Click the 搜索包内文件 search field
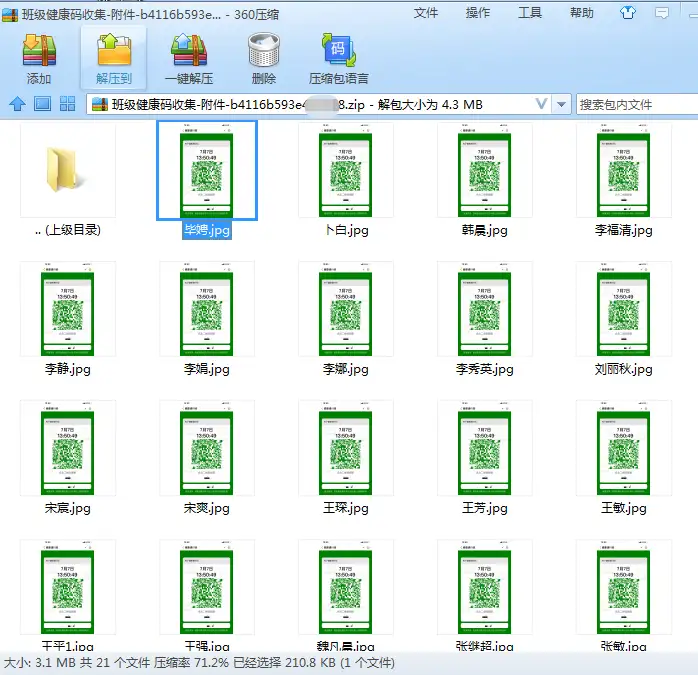 click(x=637, y=105)
